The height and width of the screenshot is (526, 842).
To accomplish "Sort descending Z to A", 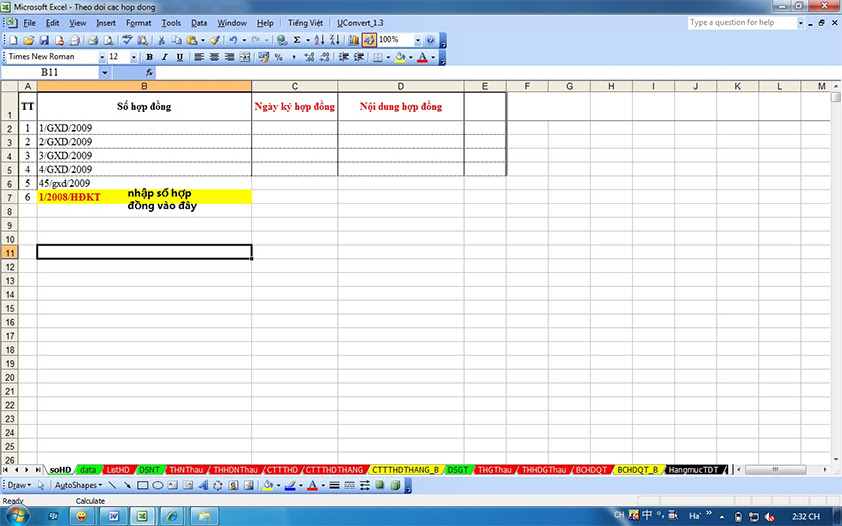I will (335, 40).
